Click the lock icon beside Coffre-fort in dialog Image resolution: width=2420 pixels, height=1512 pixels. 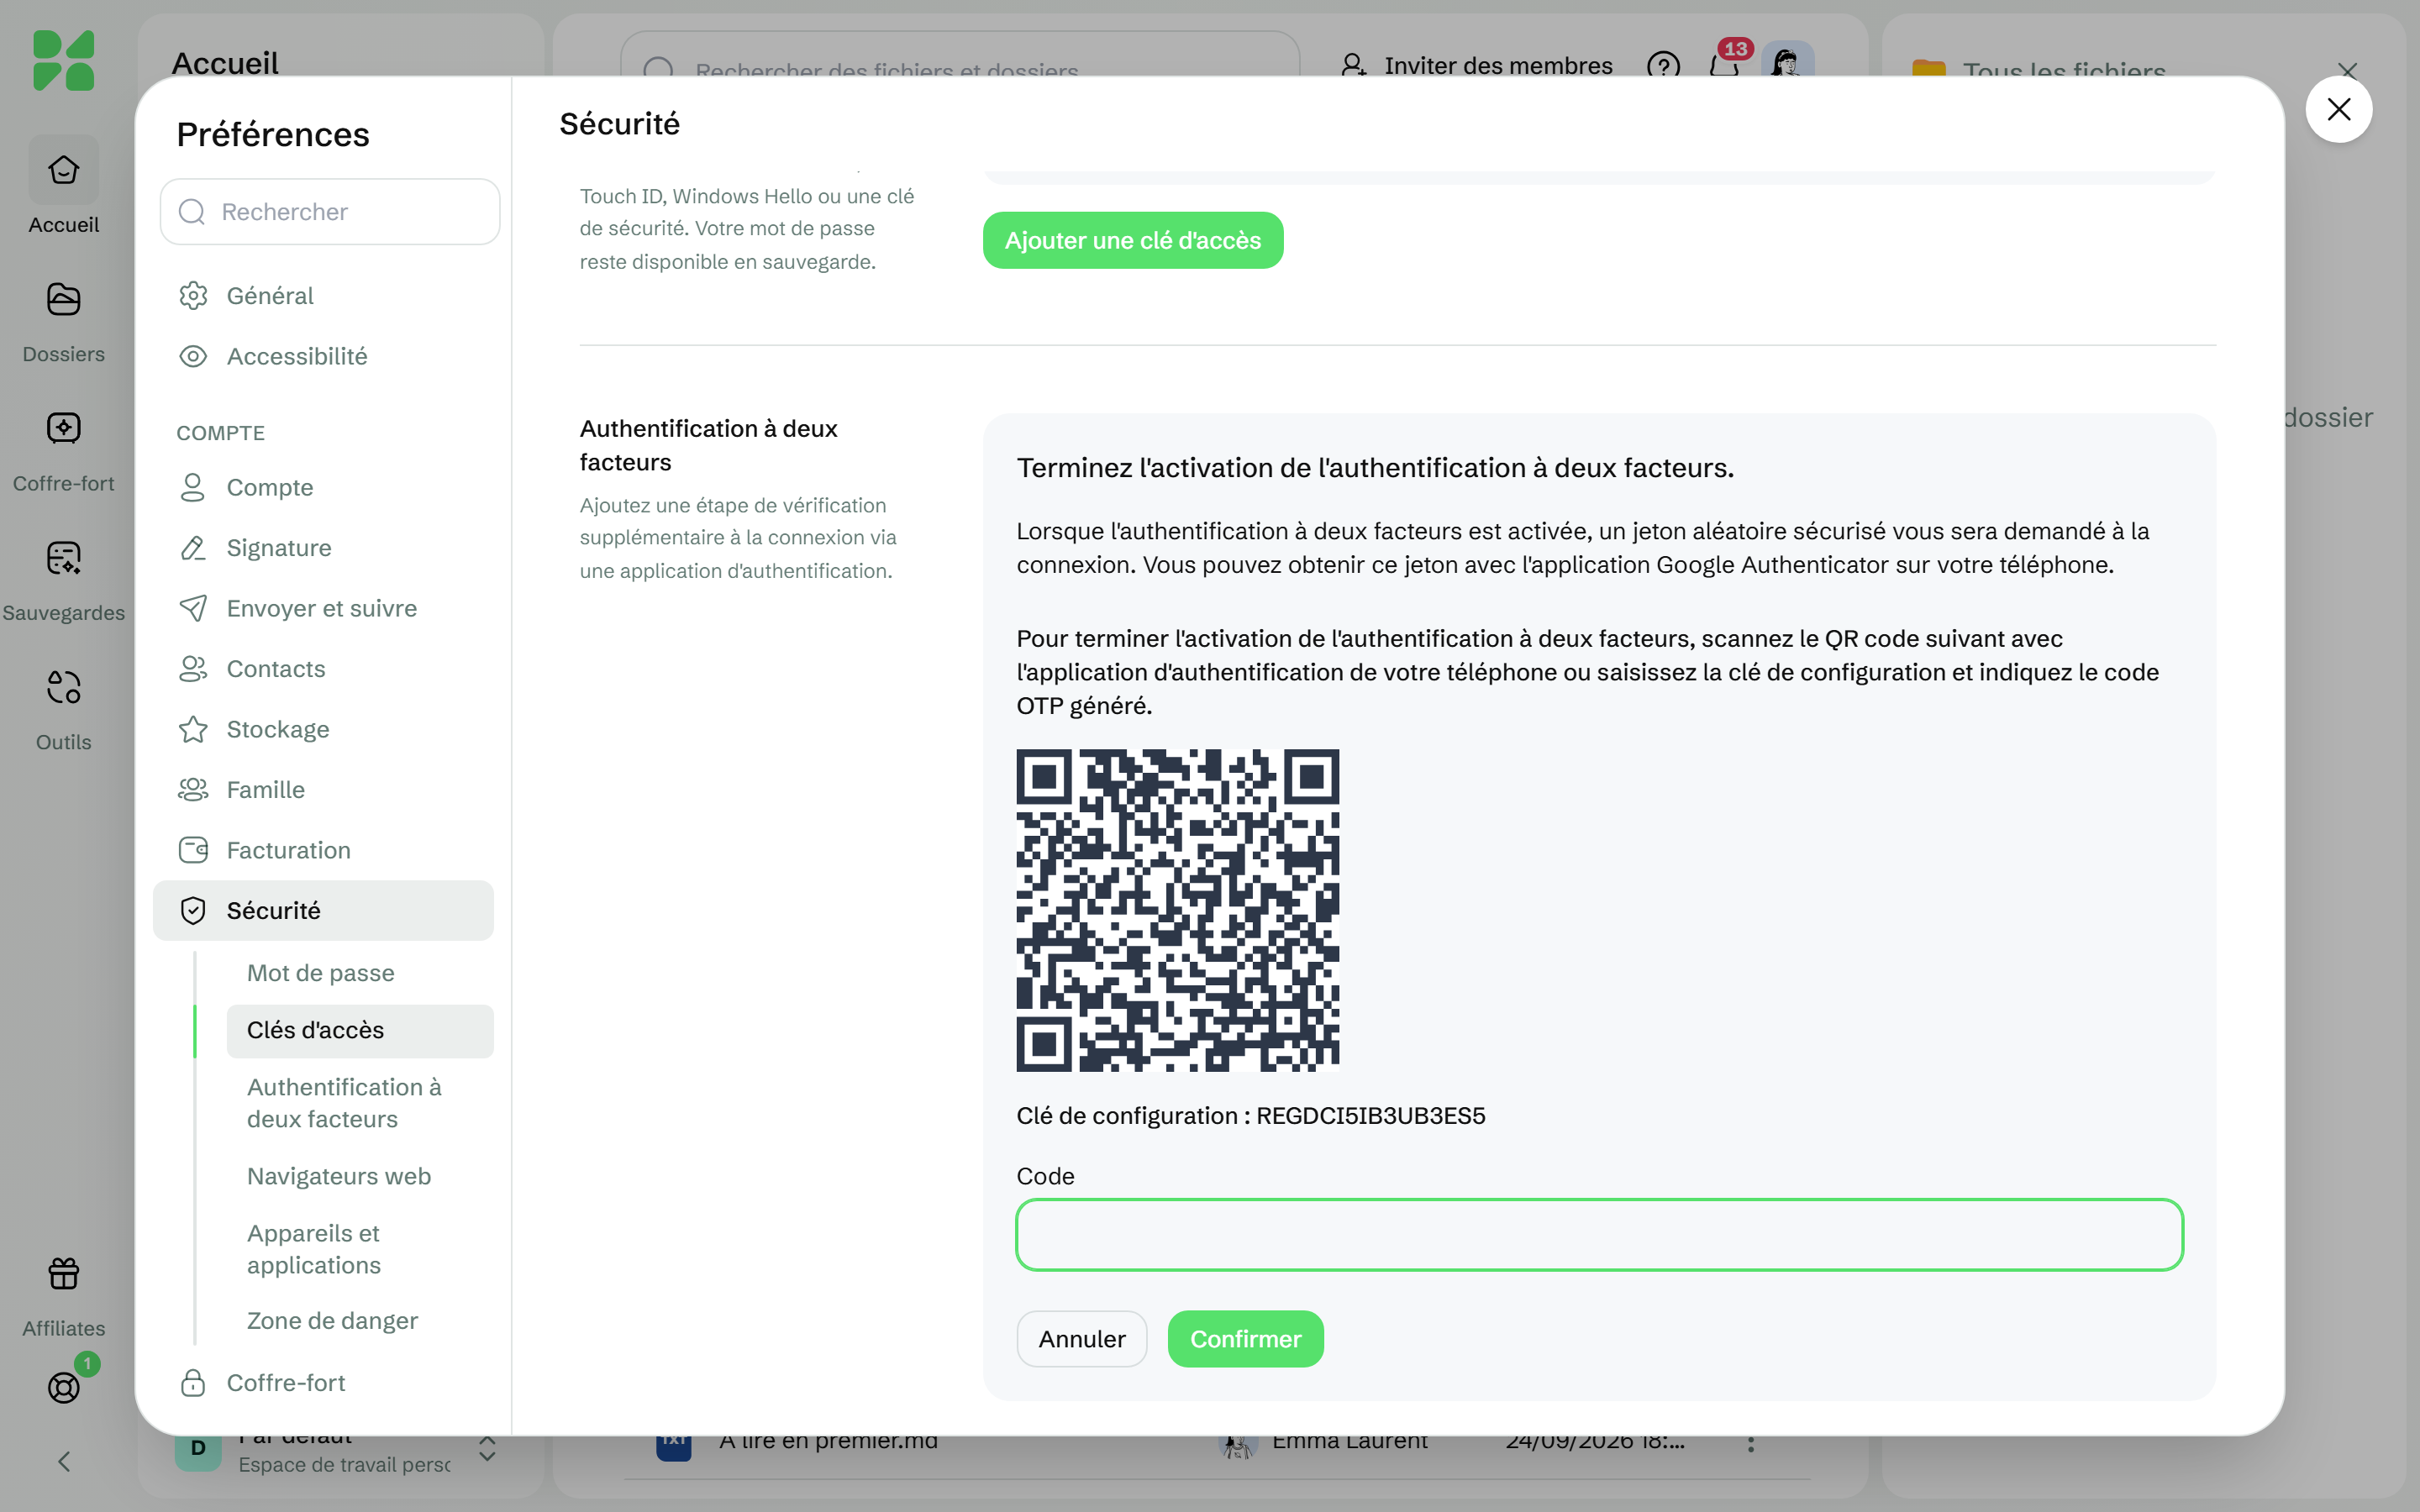pos(193,1383)
